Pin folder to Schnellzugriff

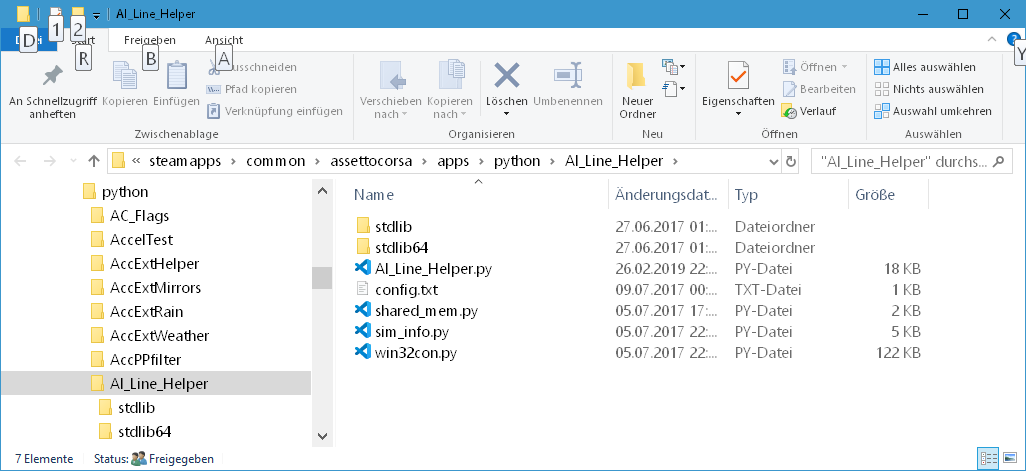(52, 90)
